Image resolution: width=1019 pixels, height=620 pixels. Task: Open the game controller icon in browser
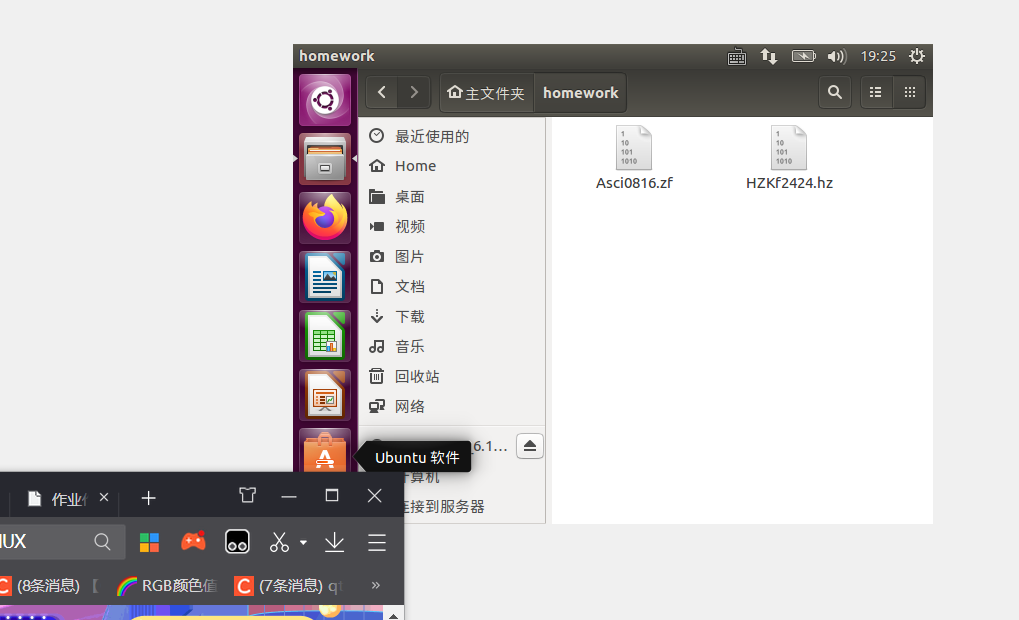[x=193, y=541]
